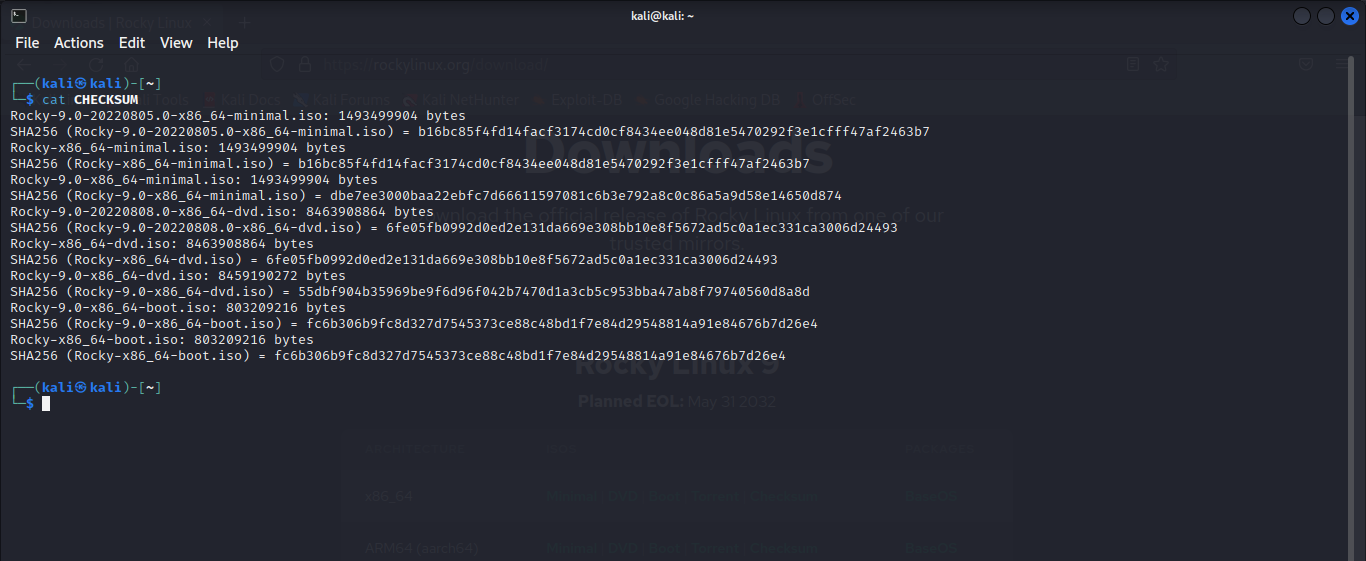This screenshot has height=561, width=1366.
Task: Maximize the kali@kali terminal window
Action: [x=1325, y=16]
